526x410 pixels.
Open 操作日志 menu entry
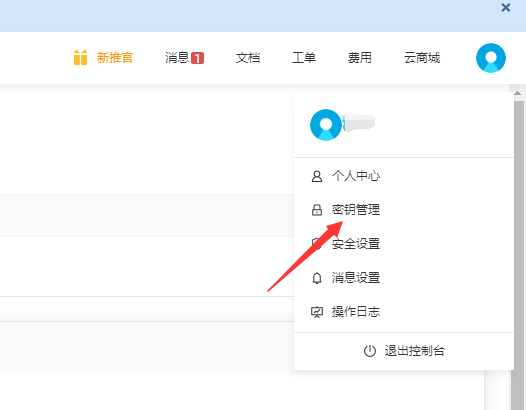coord(356,312)
